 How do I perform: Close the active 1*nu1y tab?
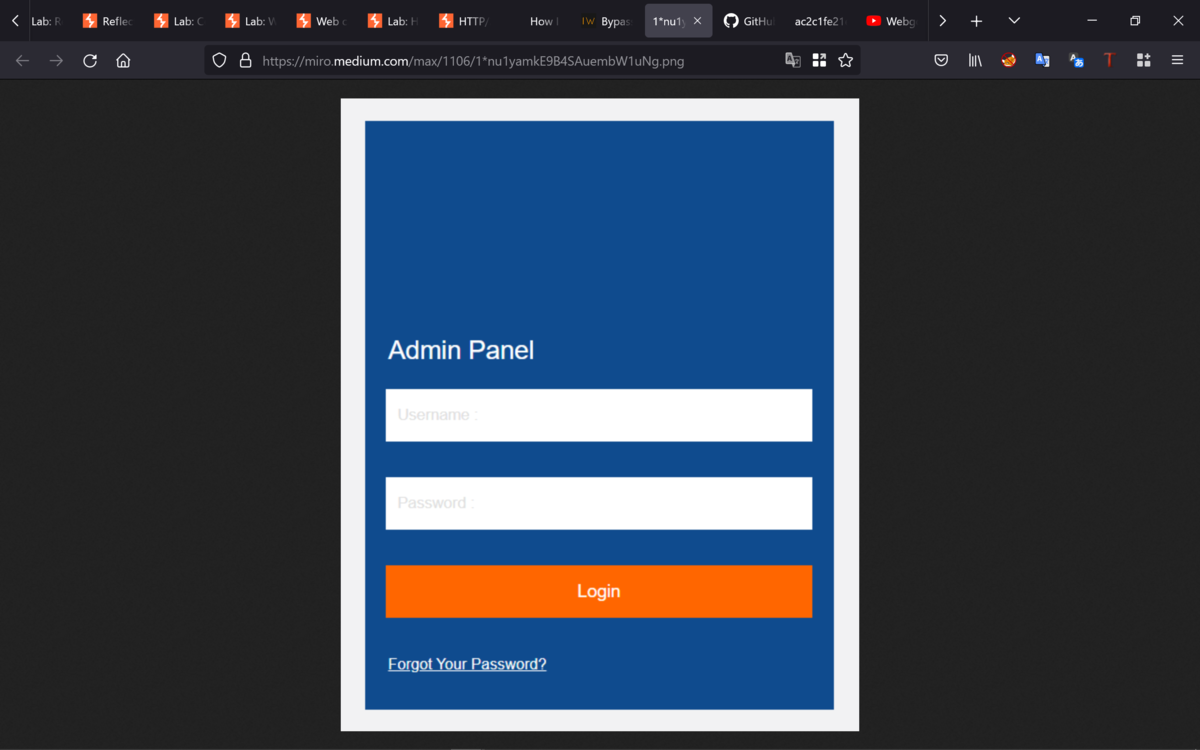(x=697, y=21)
